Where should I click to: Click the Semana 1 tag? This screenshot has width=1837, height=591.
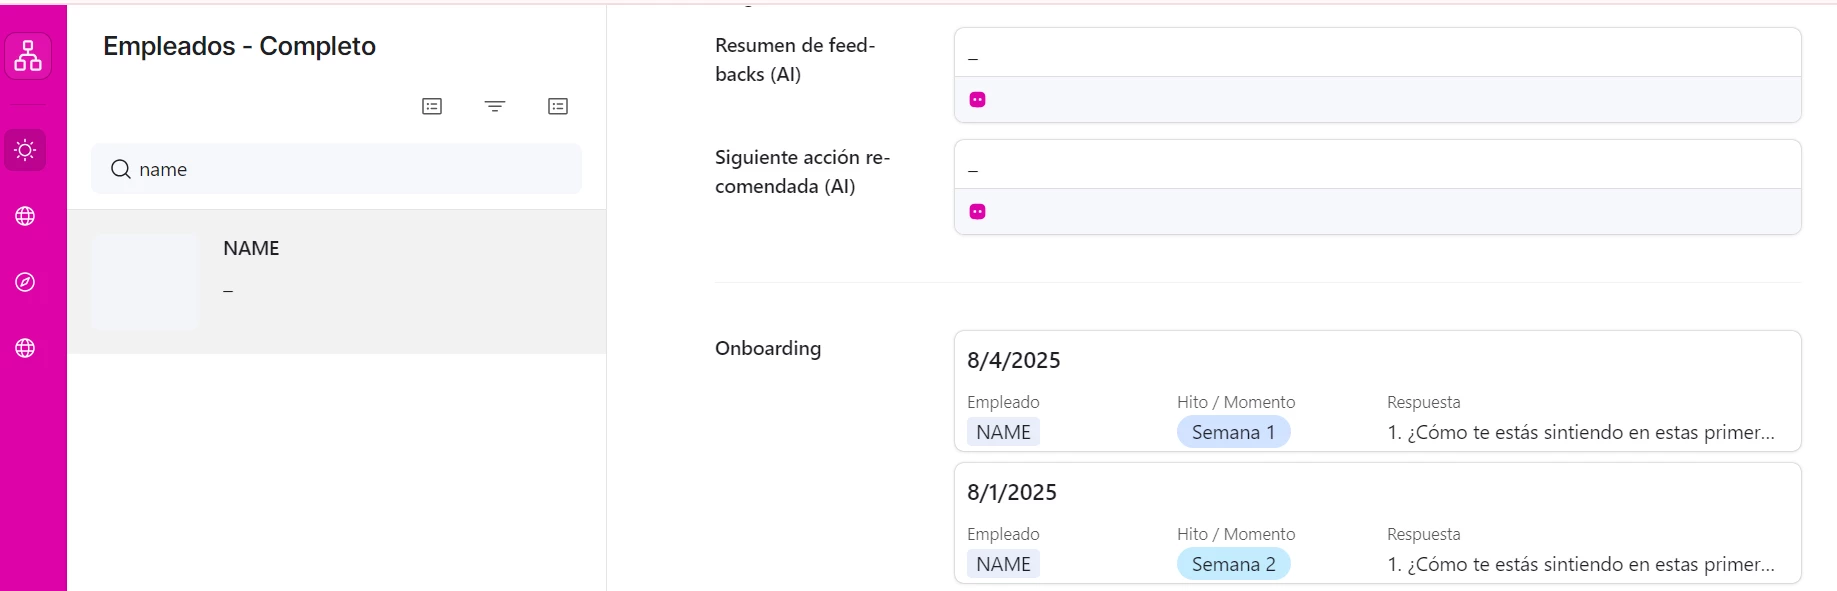coord(1233,432)
